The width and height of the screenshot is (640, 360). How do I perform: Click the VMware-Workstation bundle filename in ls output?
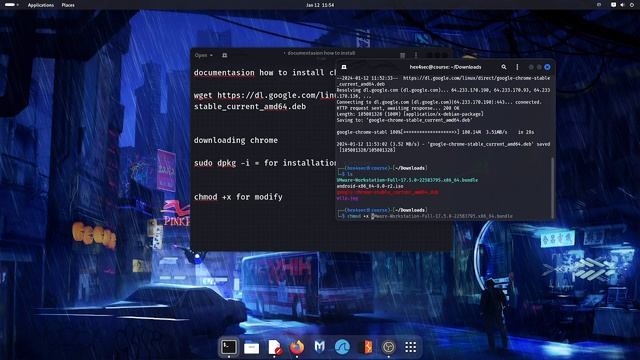tap(407, 180)
